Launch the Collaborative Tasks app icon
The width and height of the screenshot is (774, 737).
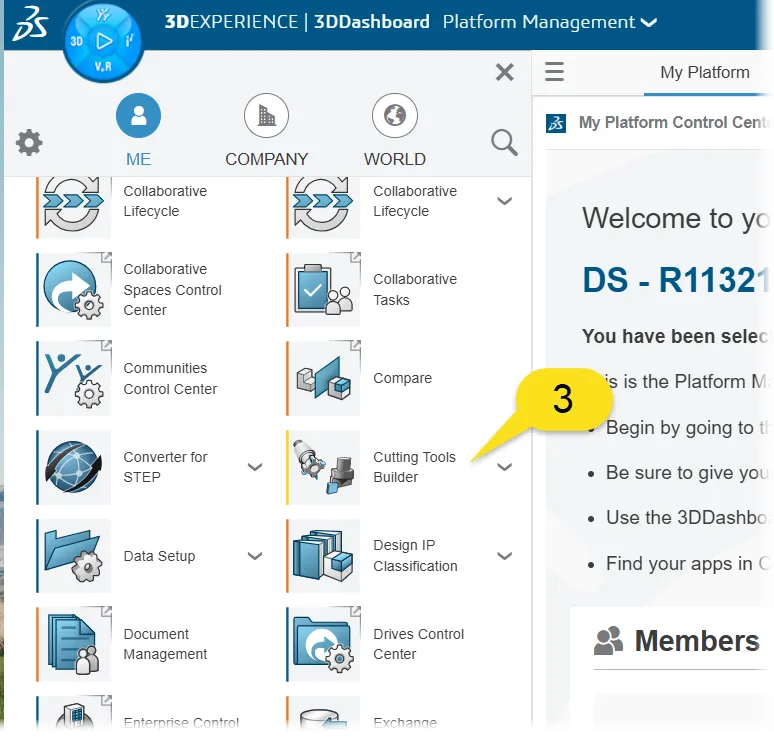(x=325, y=289)
